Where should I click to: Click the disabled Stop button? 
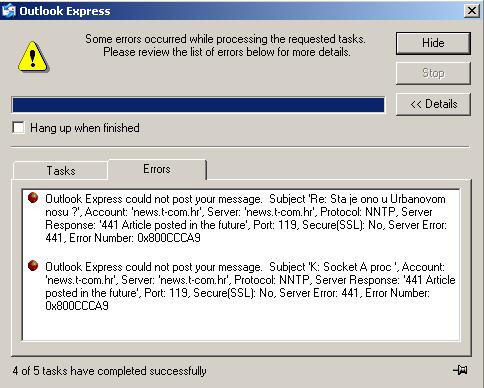433,73
